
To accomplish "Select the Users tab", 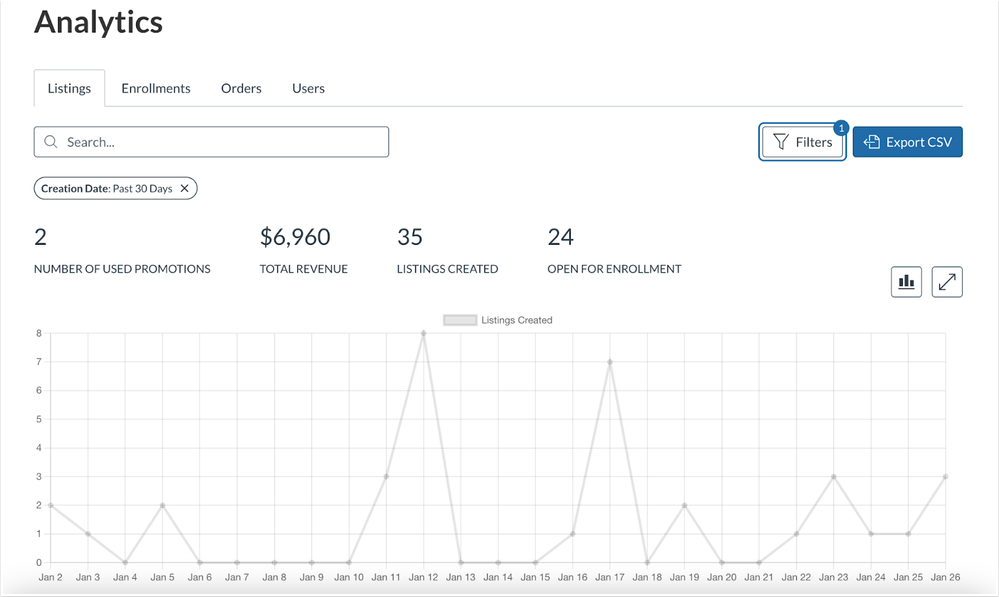I will [x=308, y=88].
